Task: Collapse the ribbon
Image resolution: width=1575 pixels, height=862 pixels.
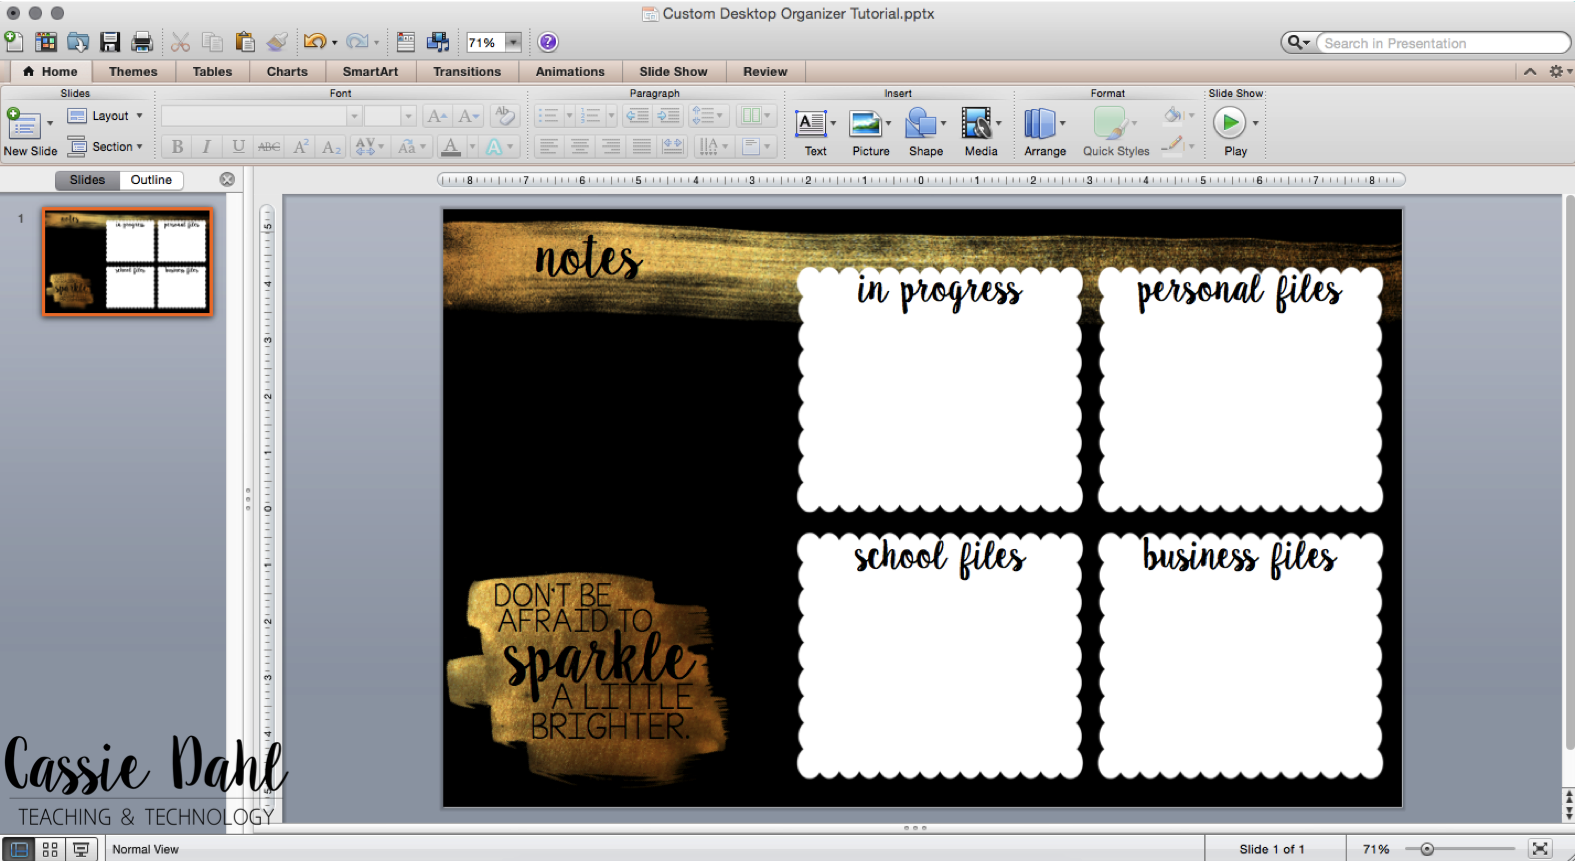Action: (x=1530, y=71)
